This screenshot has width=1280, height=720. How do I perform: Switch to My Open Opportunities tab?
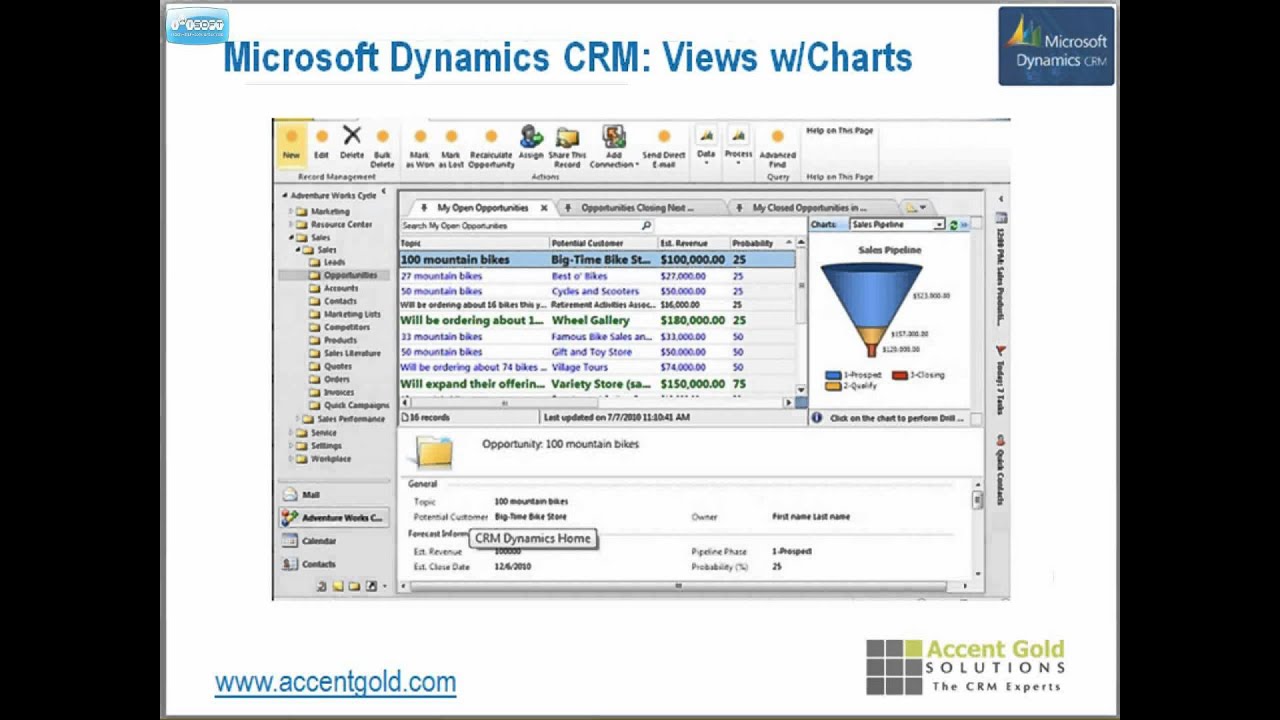pyautogui.click(x=482, y=208)
